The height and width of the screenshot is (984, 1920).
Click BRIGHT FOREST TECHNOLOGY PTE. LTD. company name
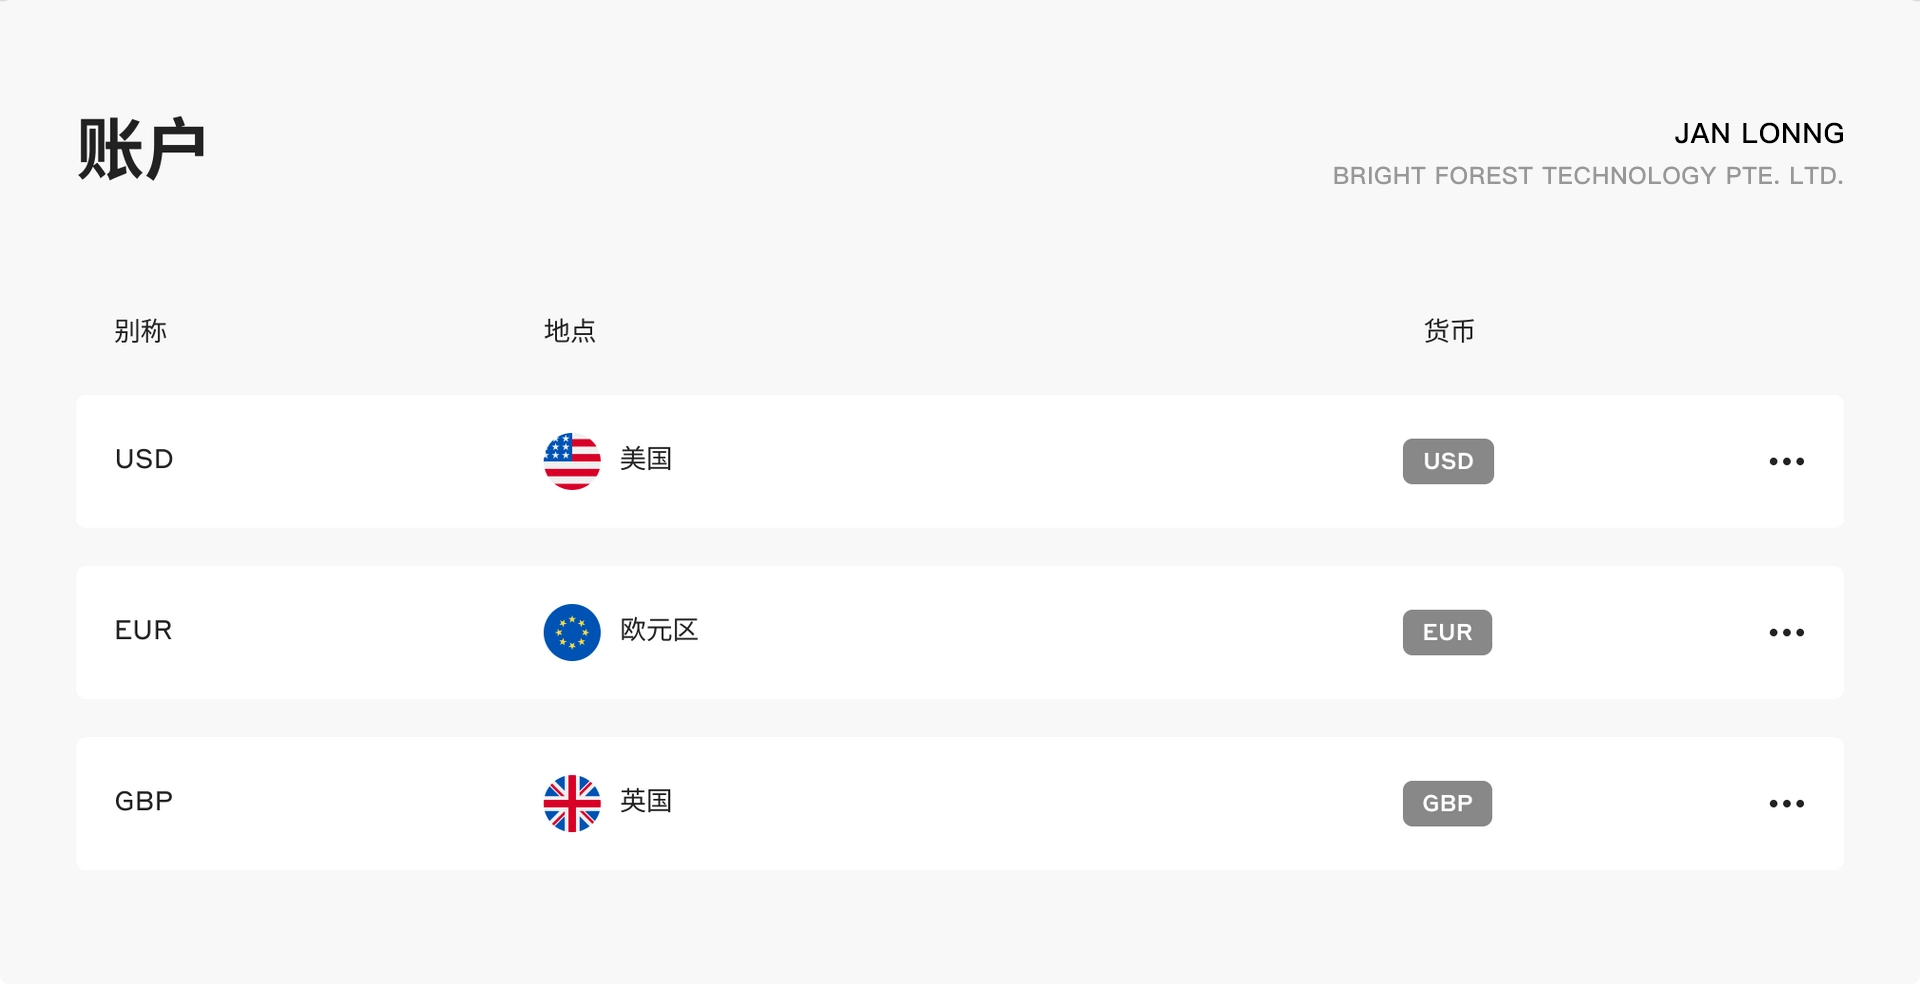pos(1588,176)
